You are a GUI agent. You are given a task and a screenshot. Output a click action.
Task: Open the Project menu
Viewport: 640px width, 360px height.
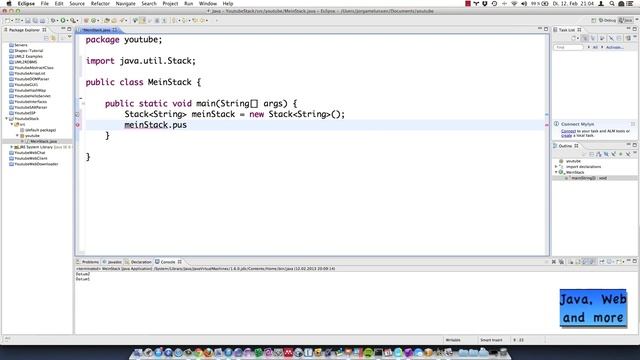click(x=170, y=3)
